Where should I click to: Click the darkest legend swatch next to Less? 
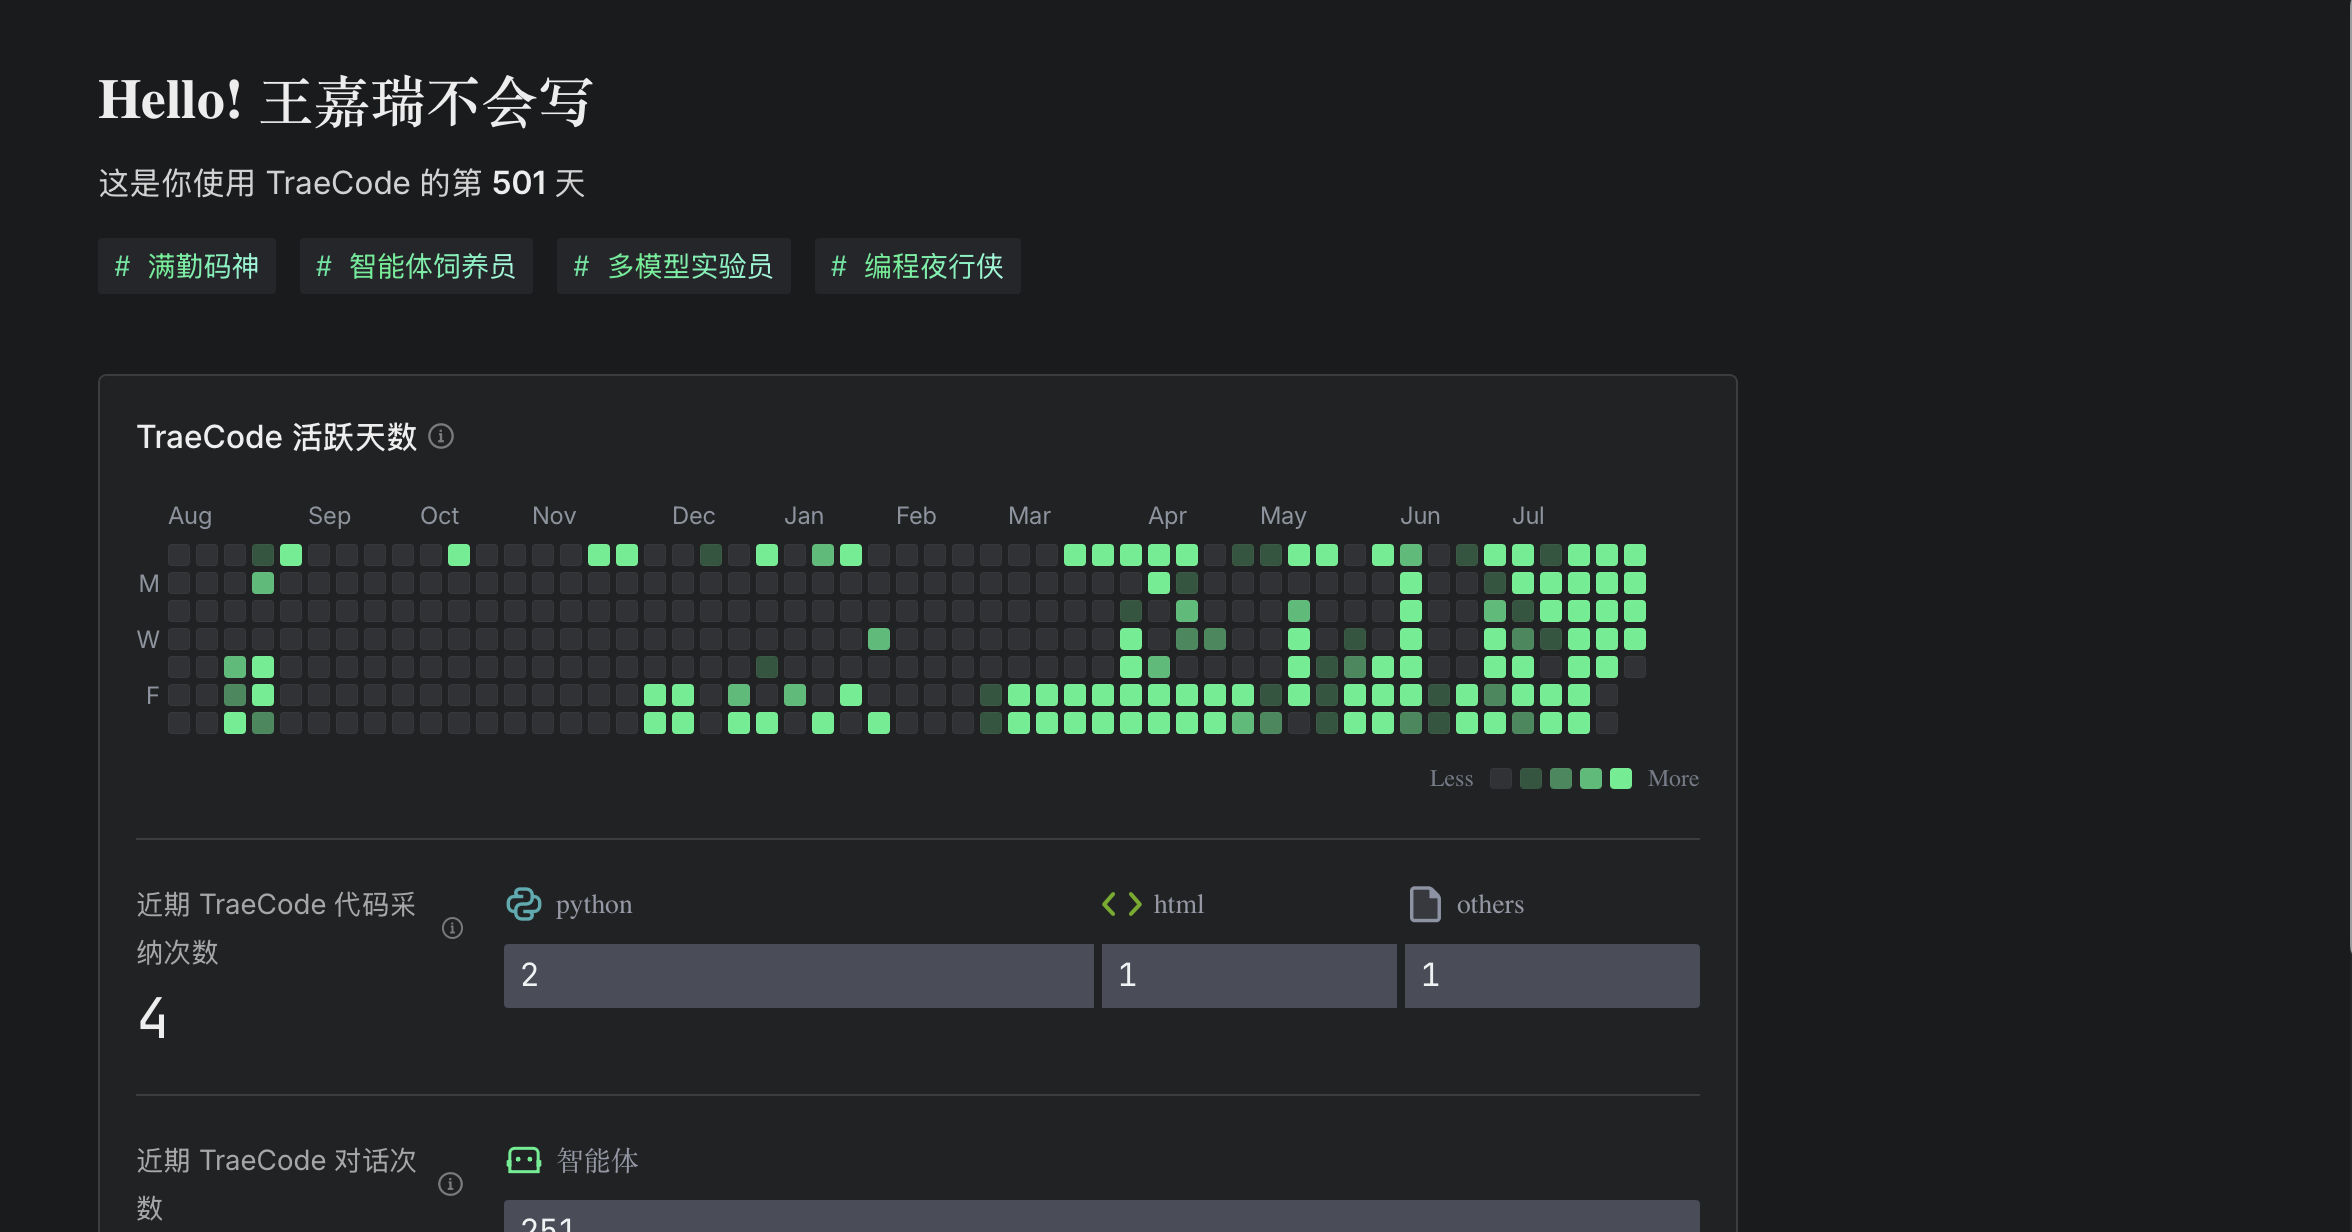(x=1501, y=779)
